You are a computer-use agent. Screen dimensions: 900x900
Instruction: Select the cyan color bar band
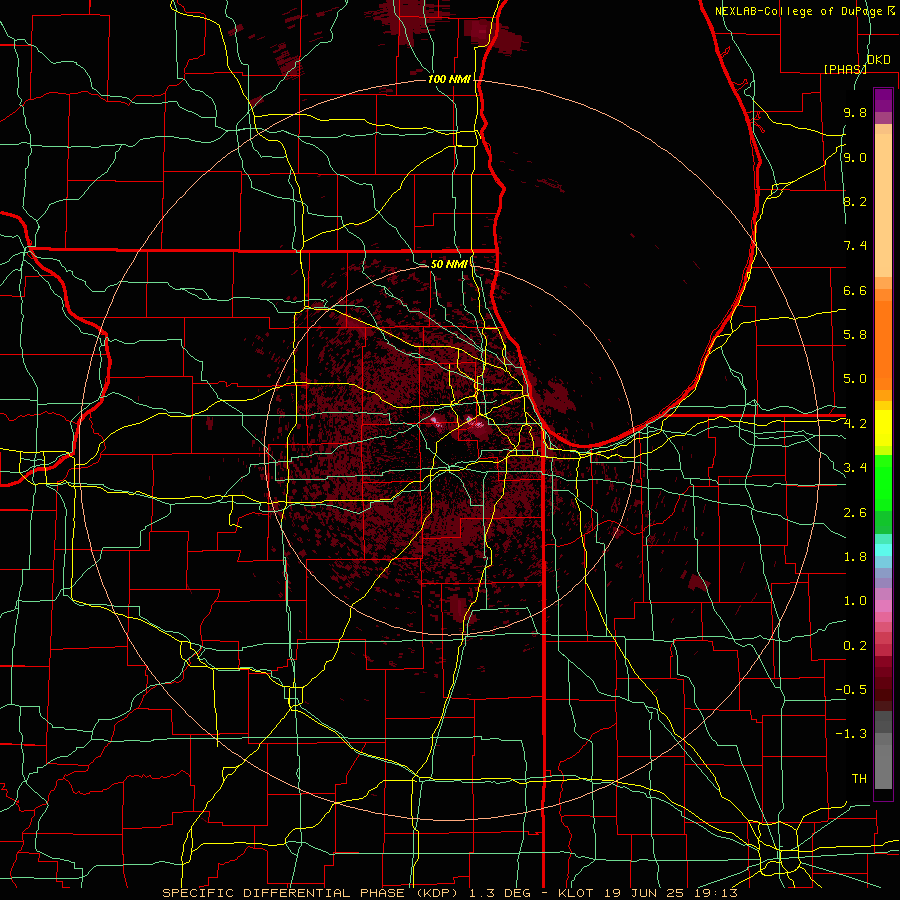click(x=883, y=550)
